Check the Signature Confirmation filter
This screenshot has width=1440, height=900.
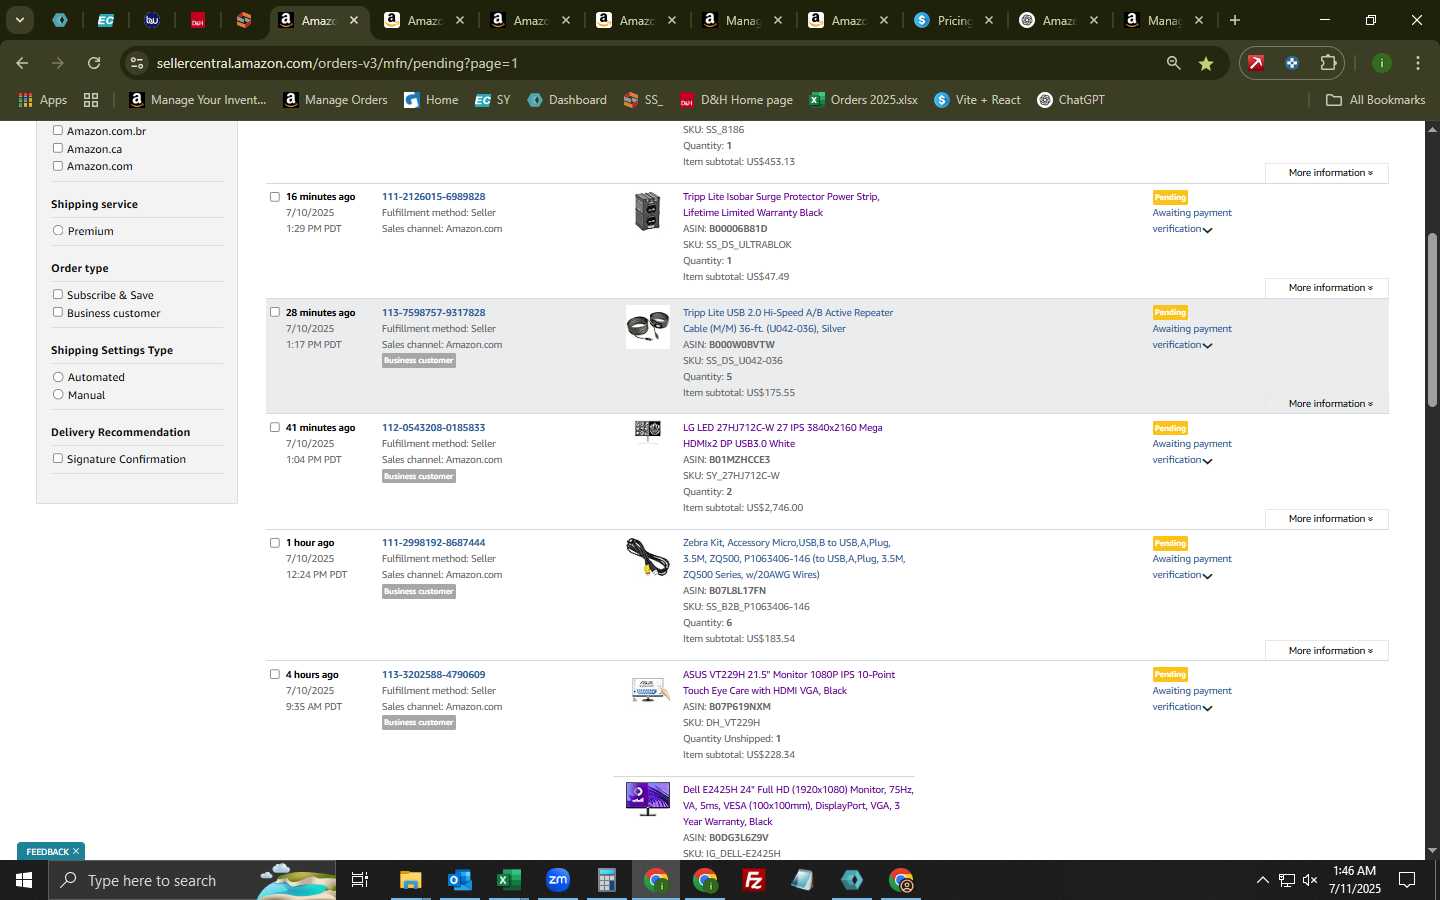[x=58, y=458]
